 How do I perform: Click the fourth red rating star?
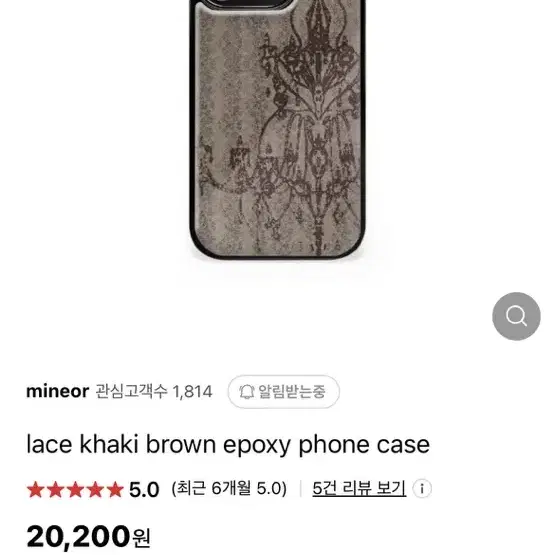tap(95, 490)
